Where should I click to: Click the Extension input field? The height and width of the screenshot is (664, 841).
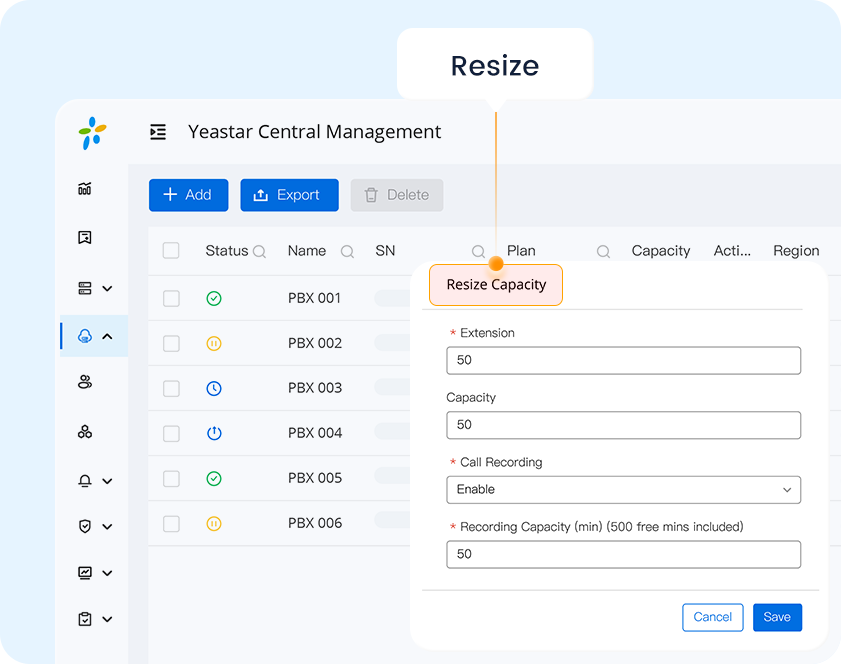[x=623, y=360]
